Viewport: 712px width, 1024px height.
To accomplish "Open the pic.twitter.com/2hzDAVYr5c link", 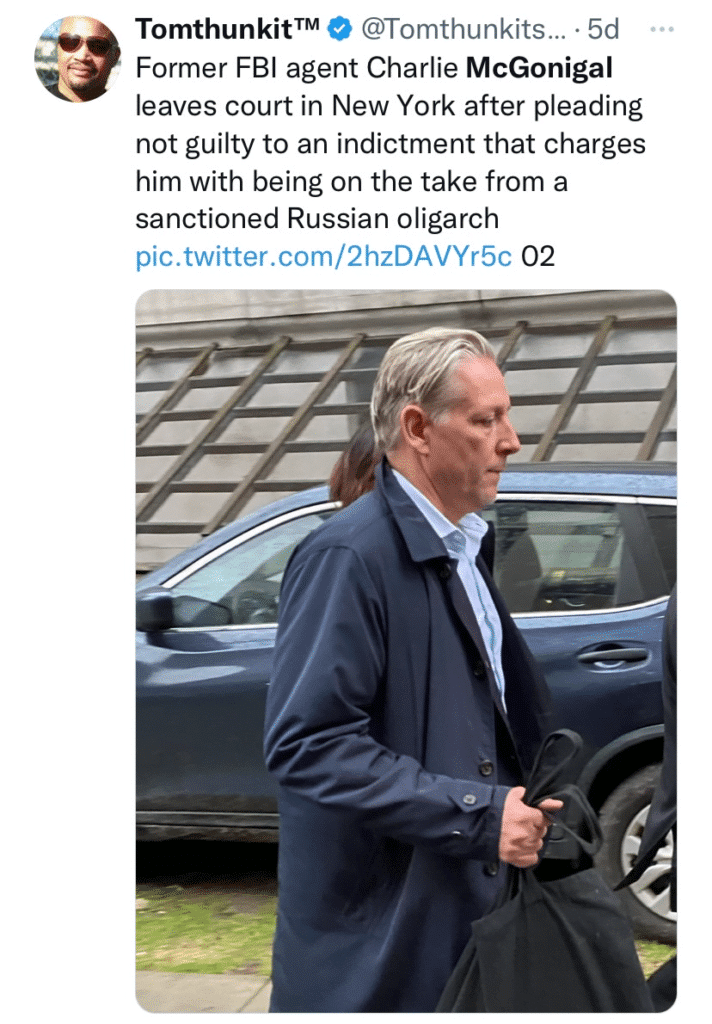I will point(323,257).
